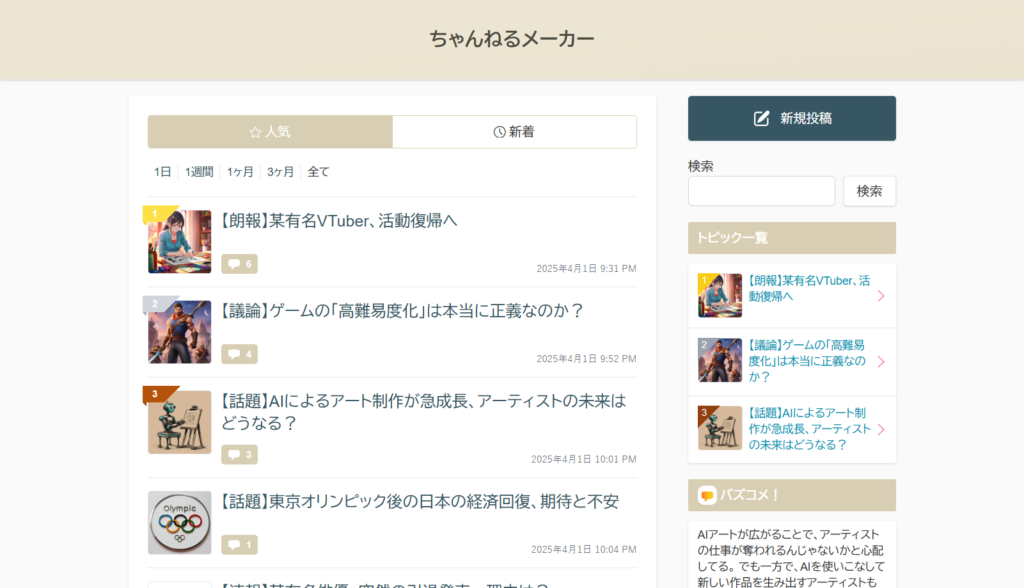Click the chevron beside the sidebar game topic
Image resolution: width=1024 pixels, height=588 pixels.
(x=881, y=361)
